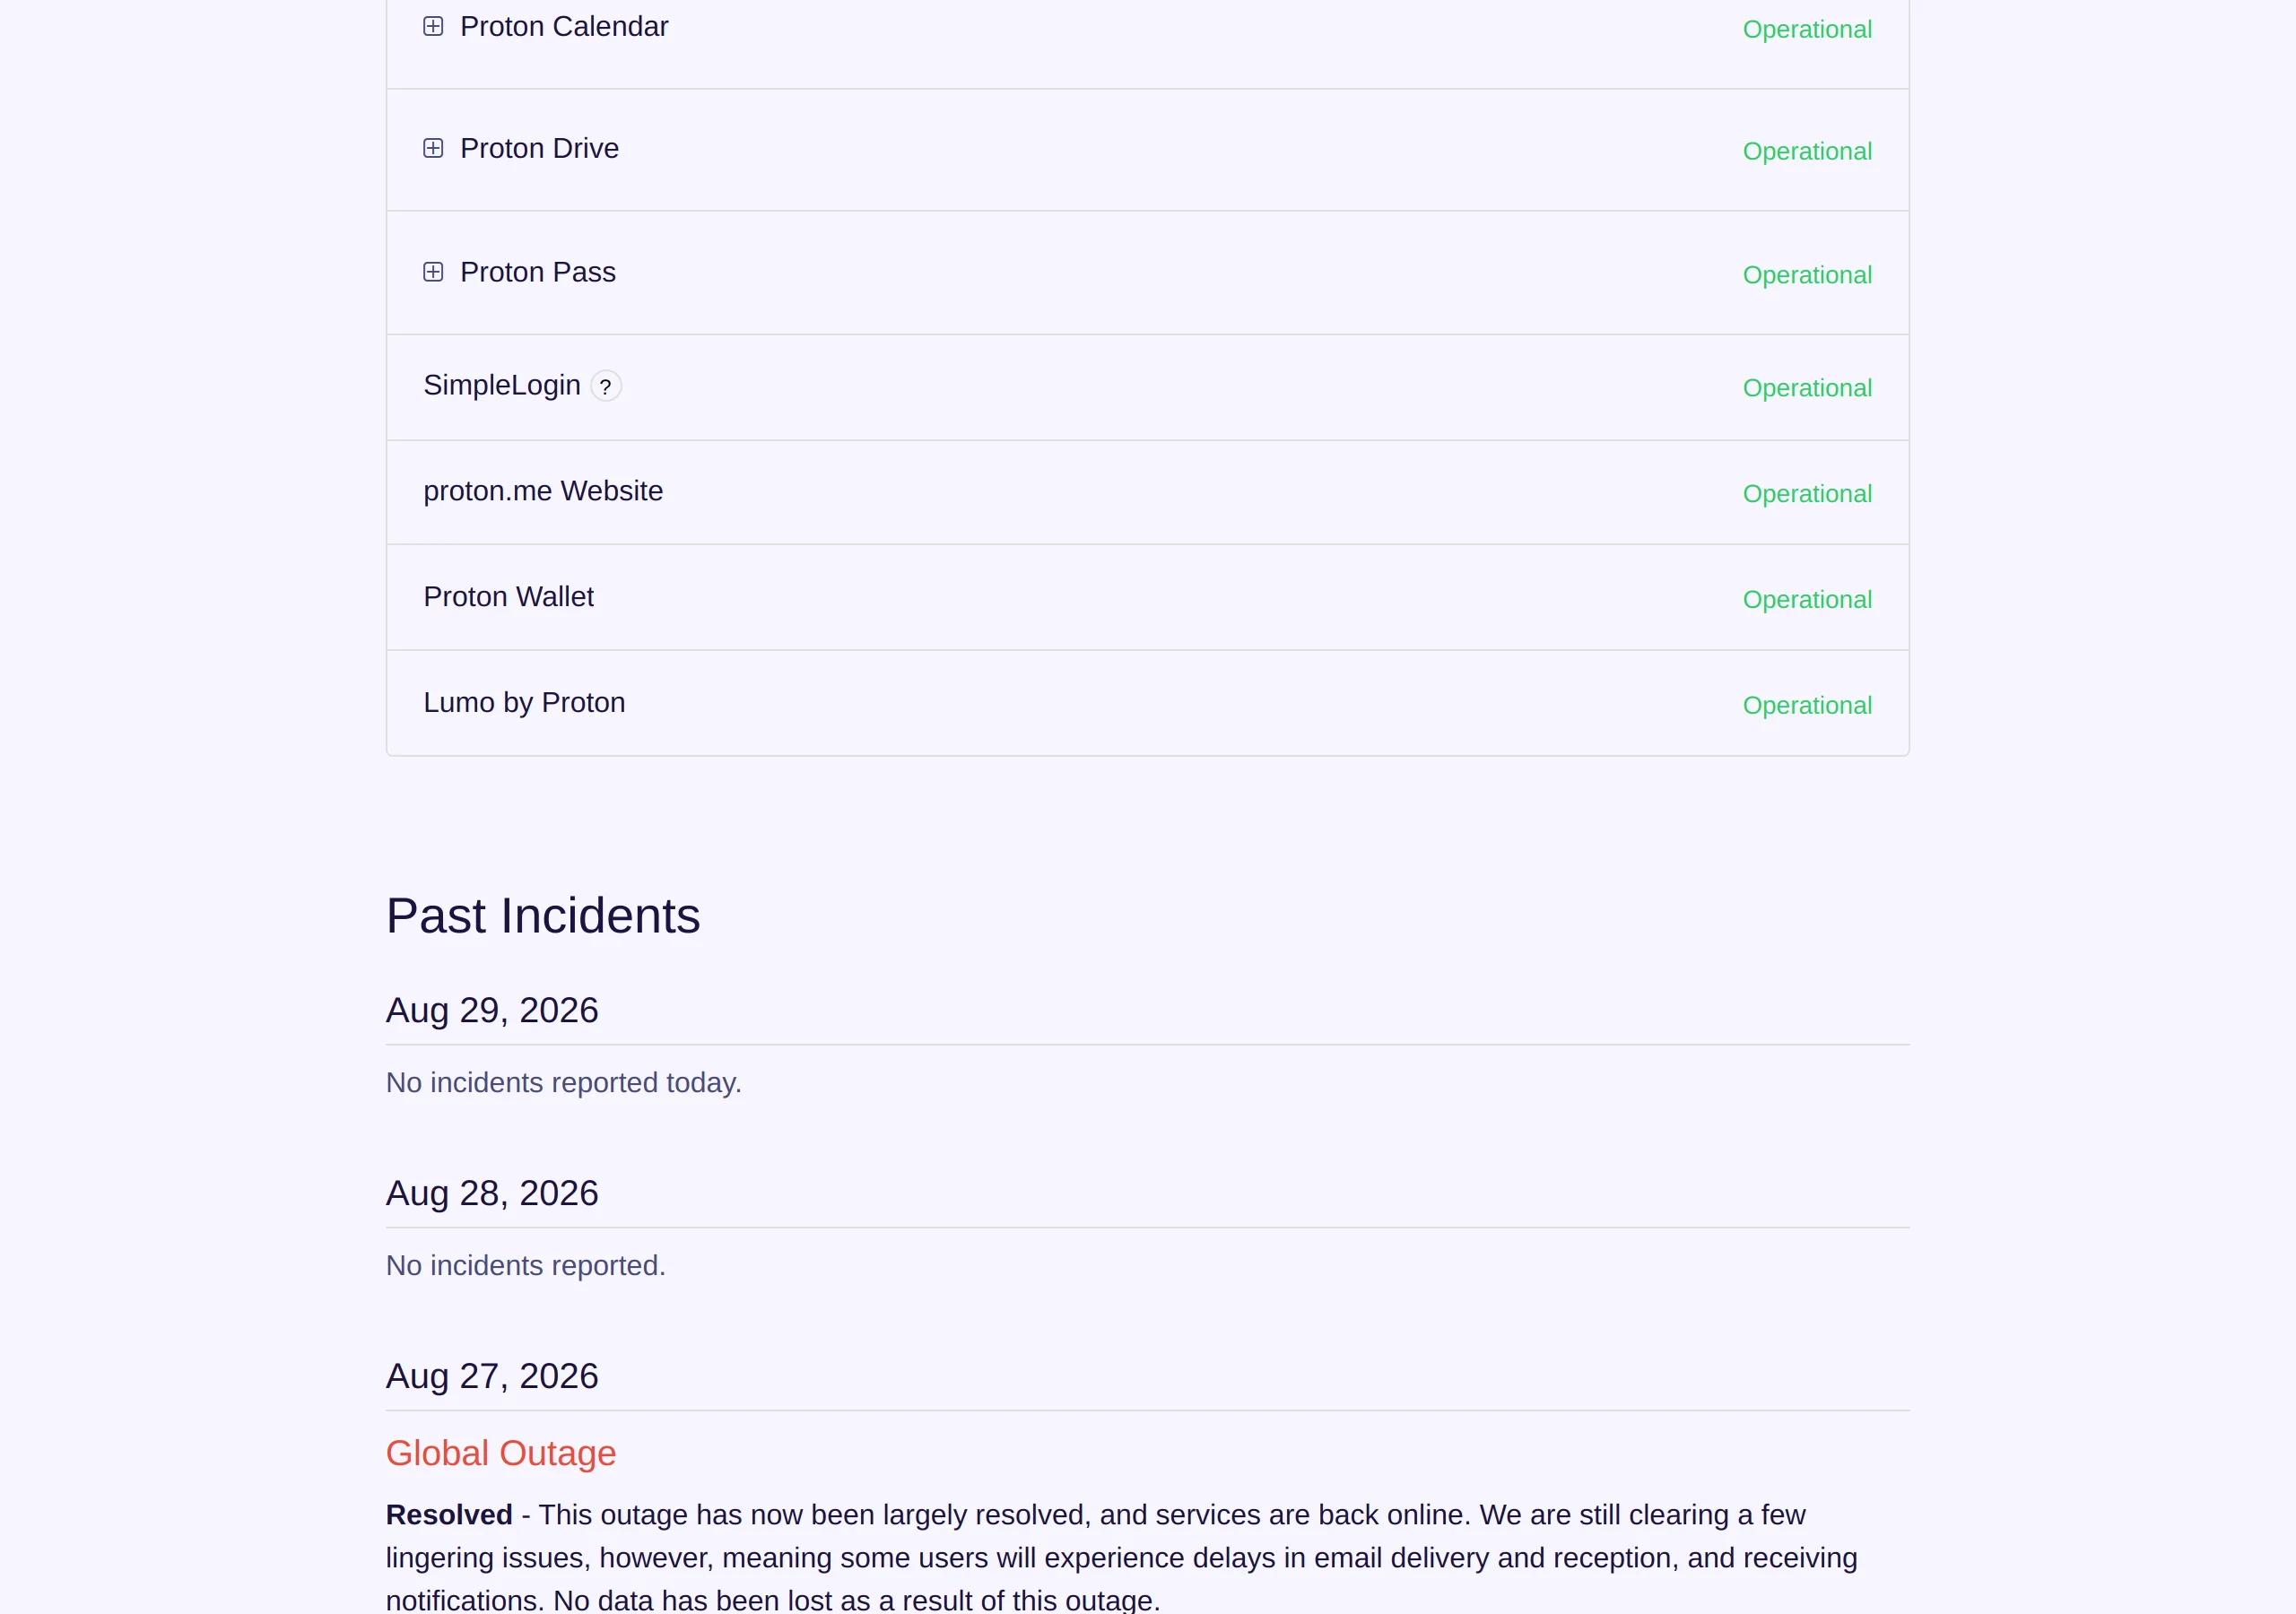Click the Operational status for Lumo by Proton
This screenshot has width=2296, height=1614.
[1807, 705]
